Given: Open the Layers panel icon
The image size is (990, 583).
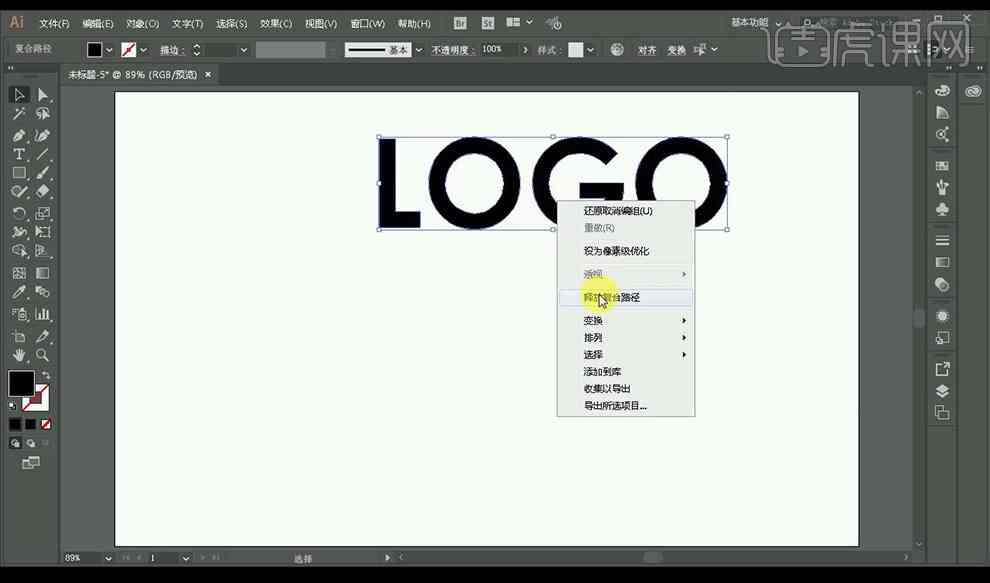Looking at the screenshot, I should (x=942, y=391).
